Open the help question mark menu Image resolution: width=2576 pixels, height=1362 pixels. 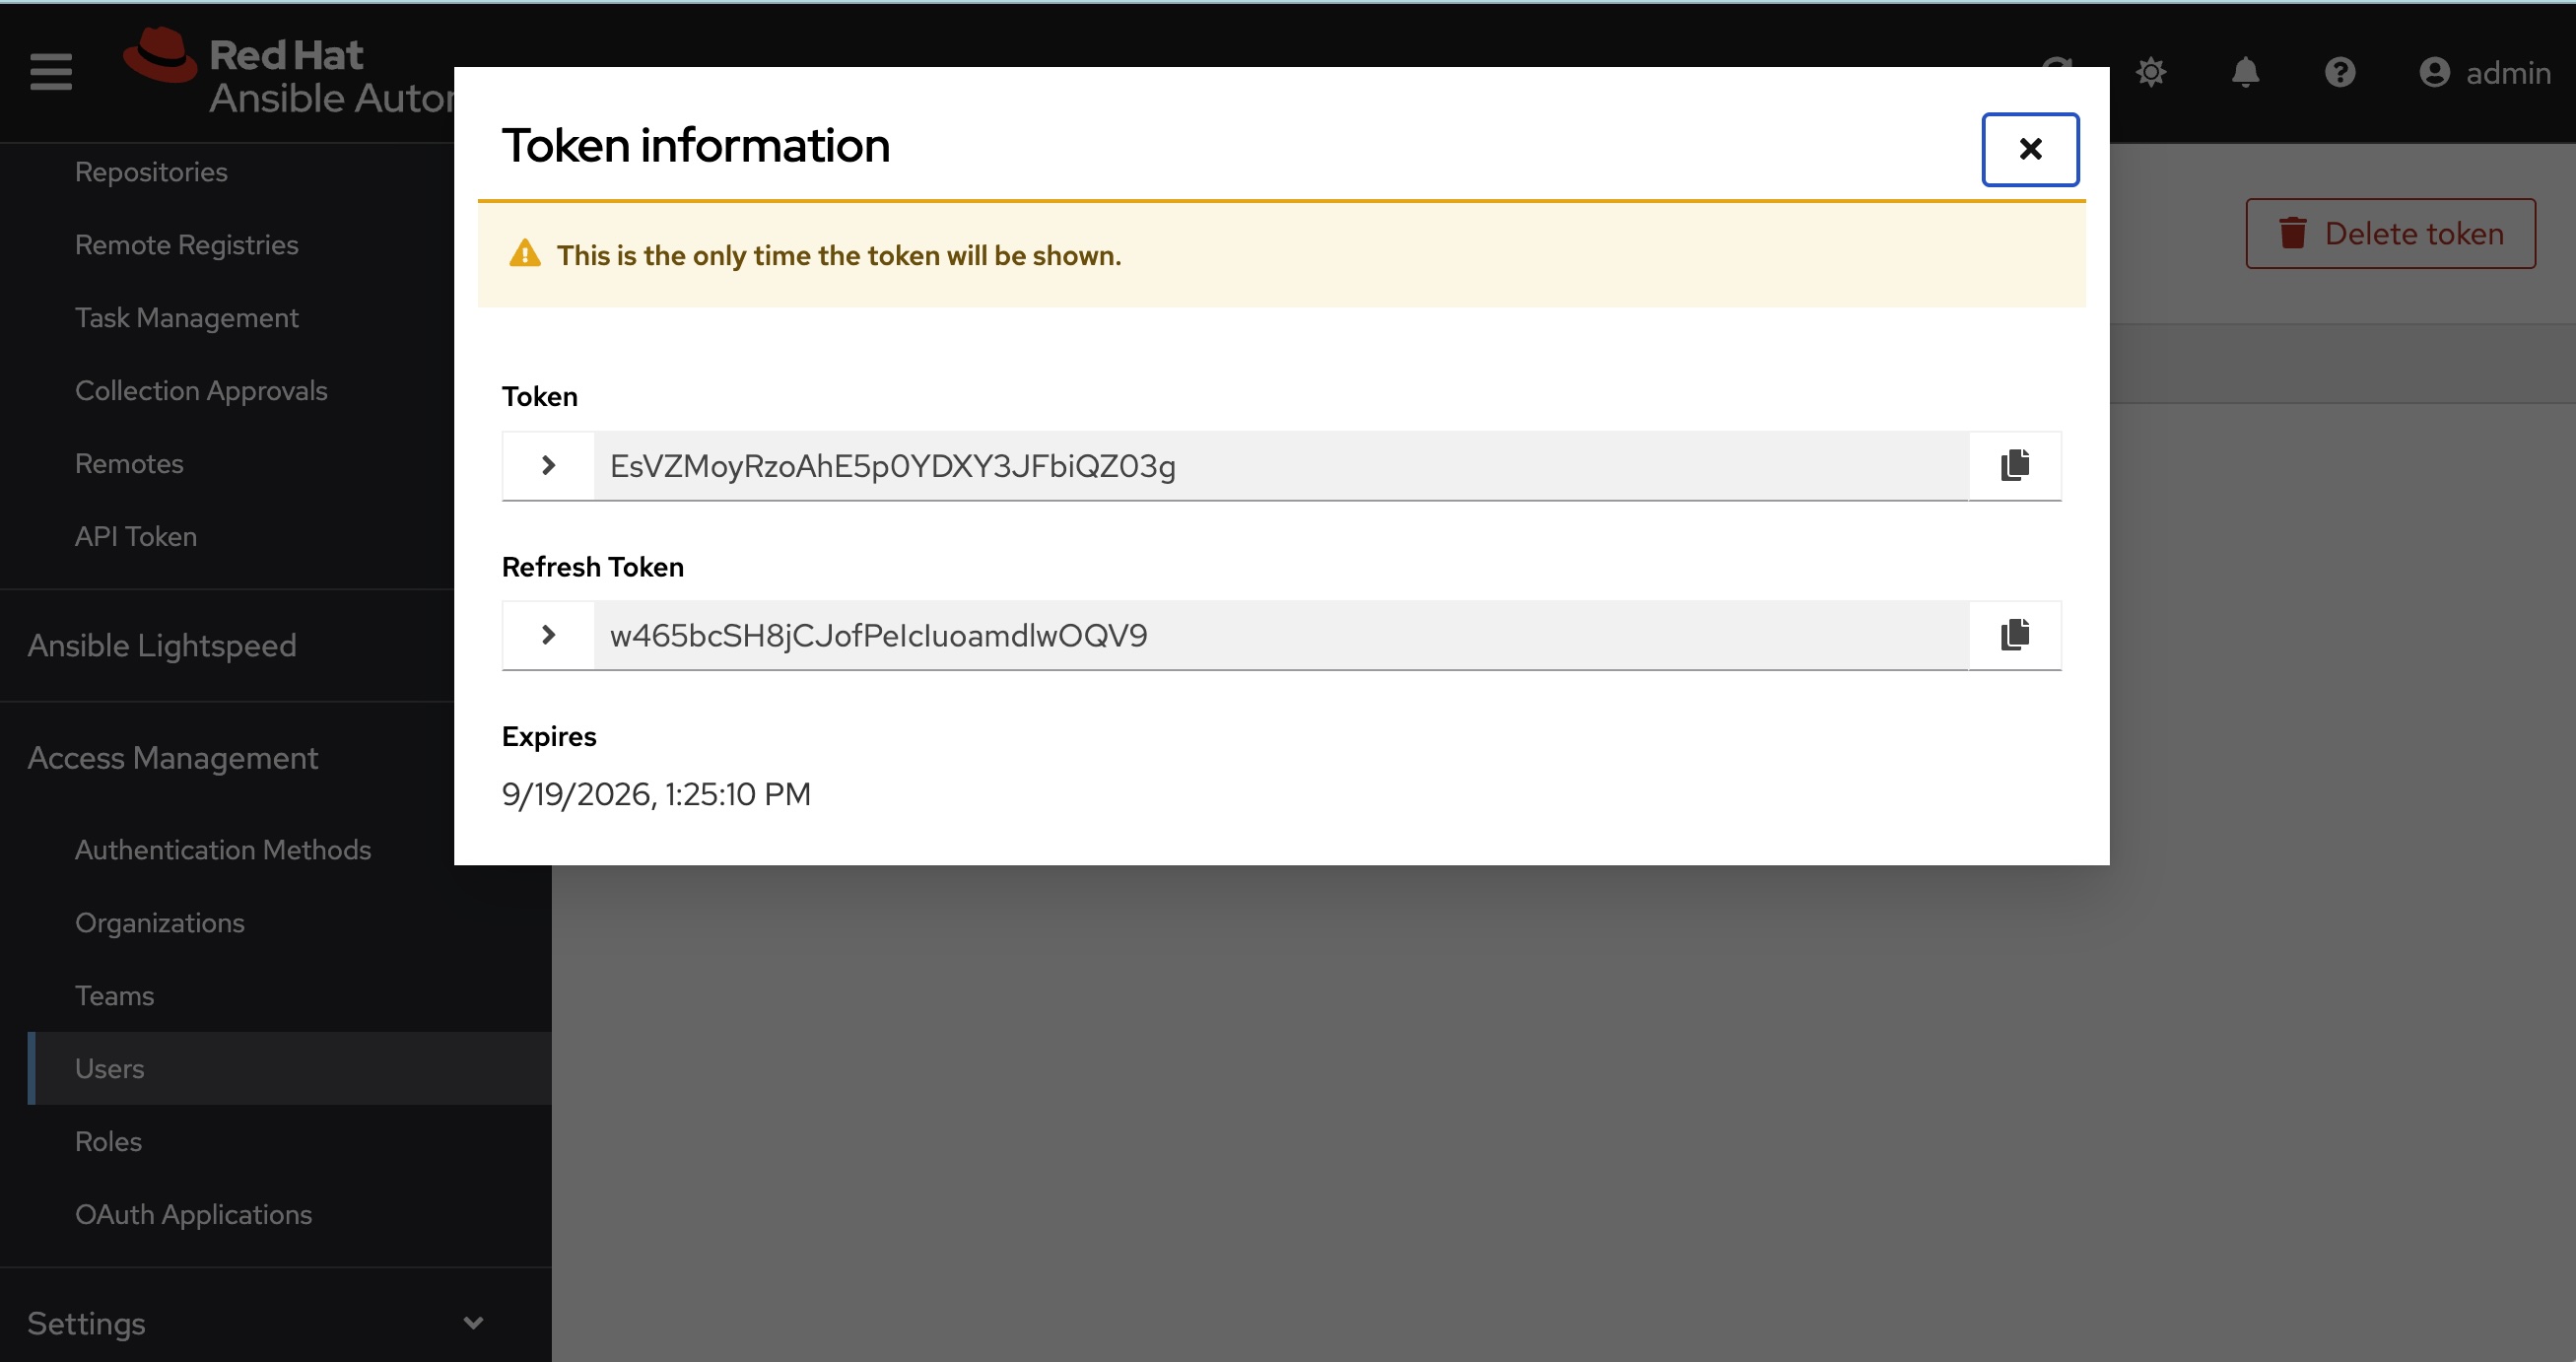[2340, 72]
